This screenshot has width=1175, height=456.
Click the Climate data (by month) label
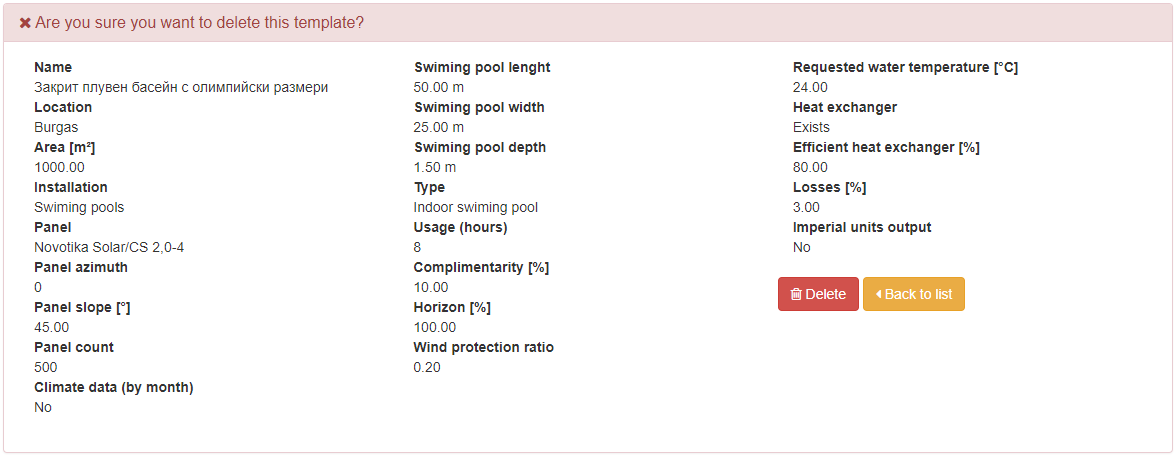(x=114, y=387)
